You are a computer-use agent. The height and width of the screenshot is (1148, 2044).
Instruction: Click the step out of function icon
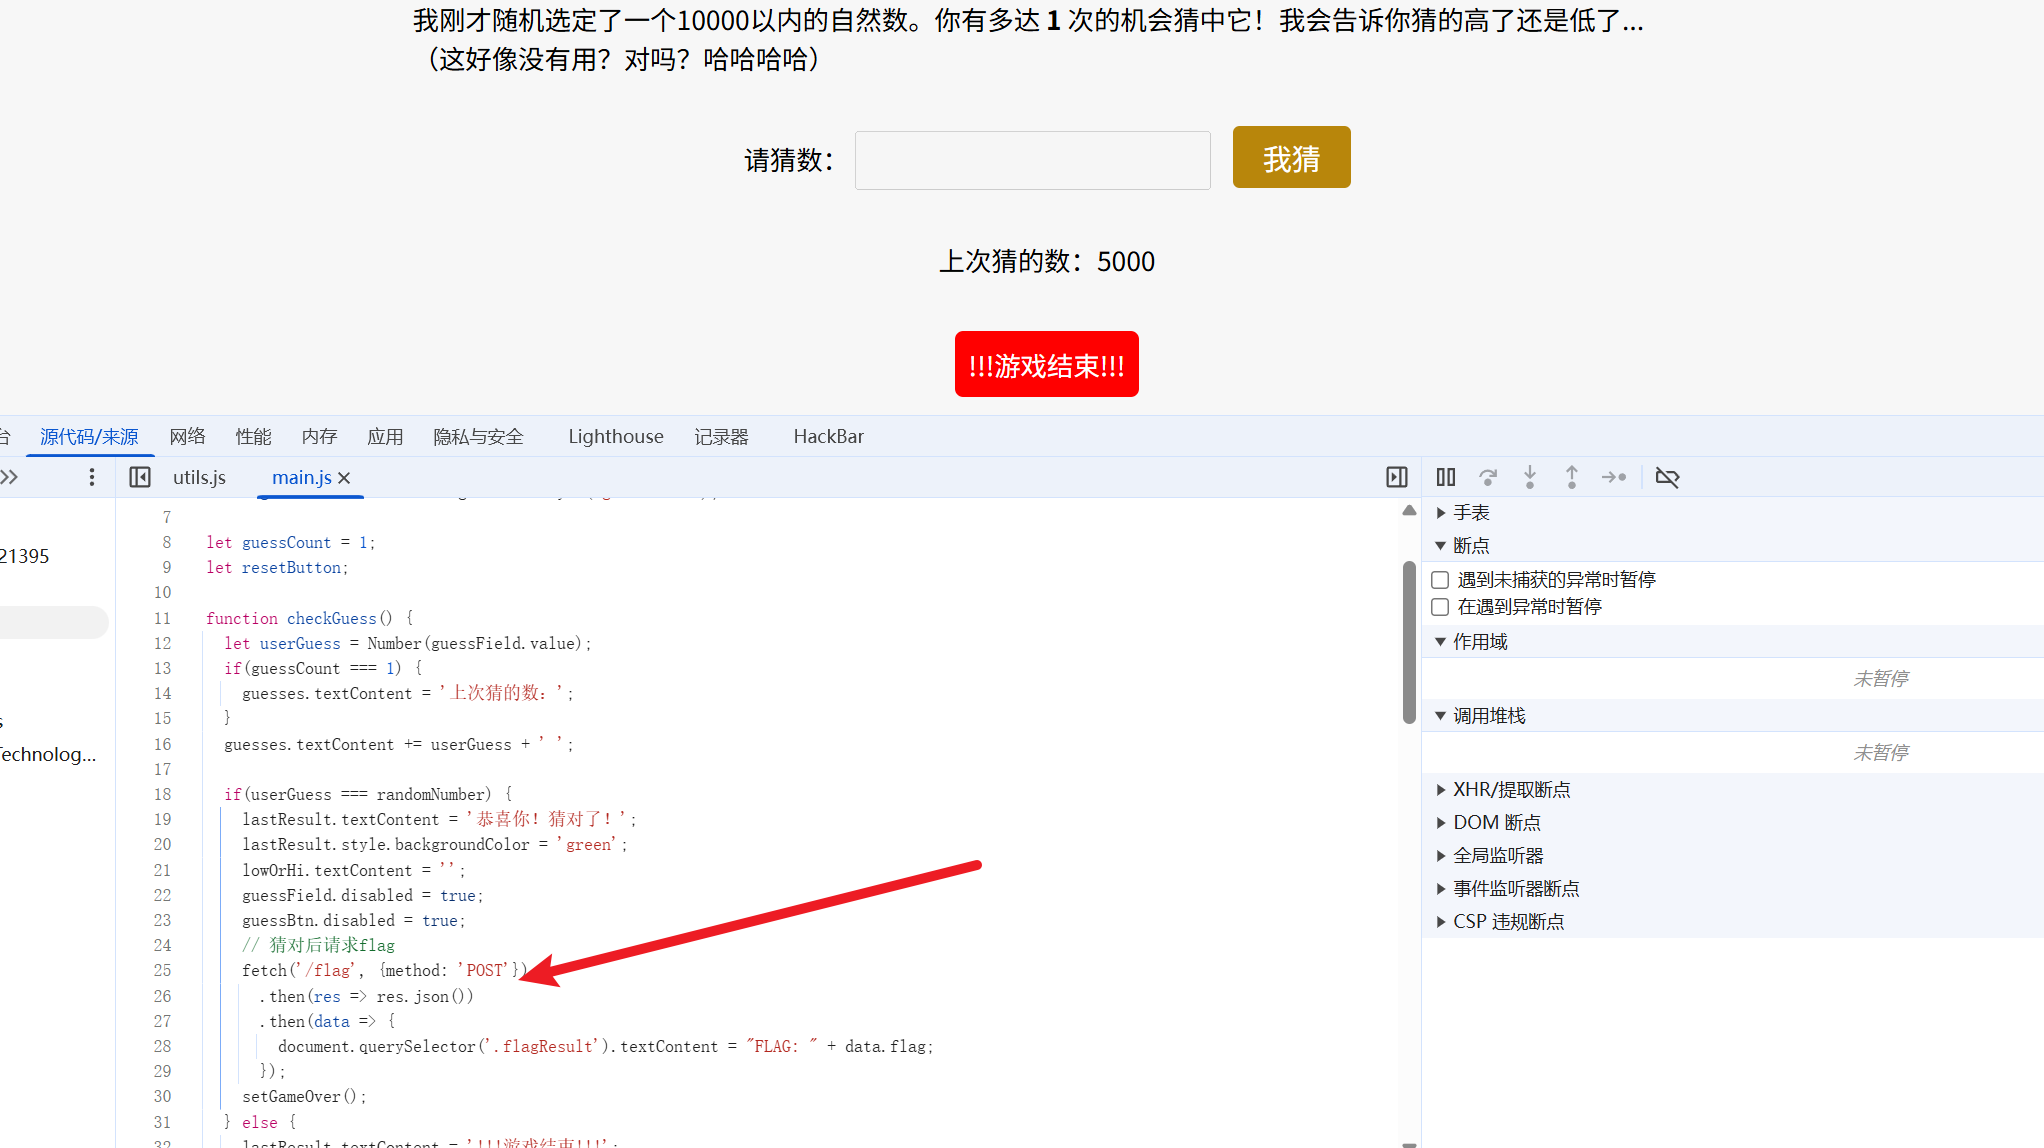[x=1572, y=477]
